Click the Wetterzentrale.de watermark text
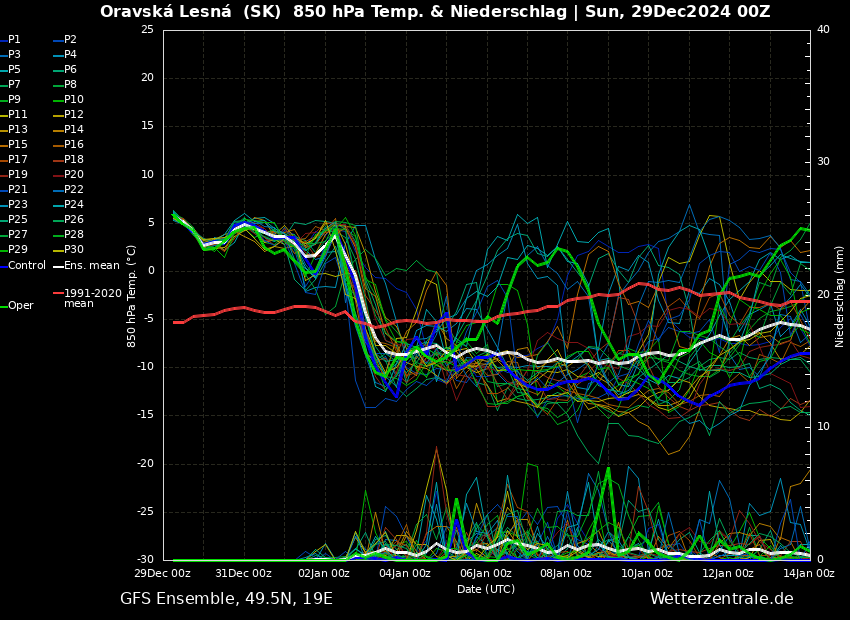Screen dimensions: 850x620 tap(721, 598)
